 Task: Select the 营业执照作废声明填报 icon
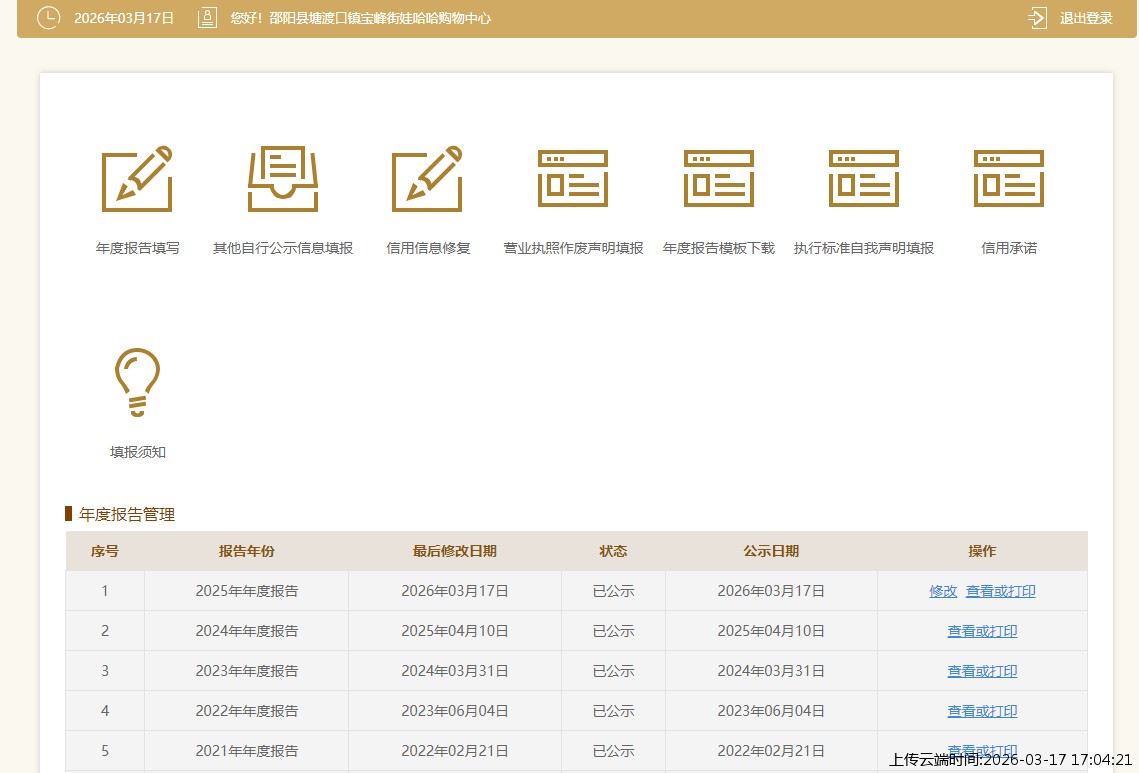pyautogui.click(x=573, y=179)
